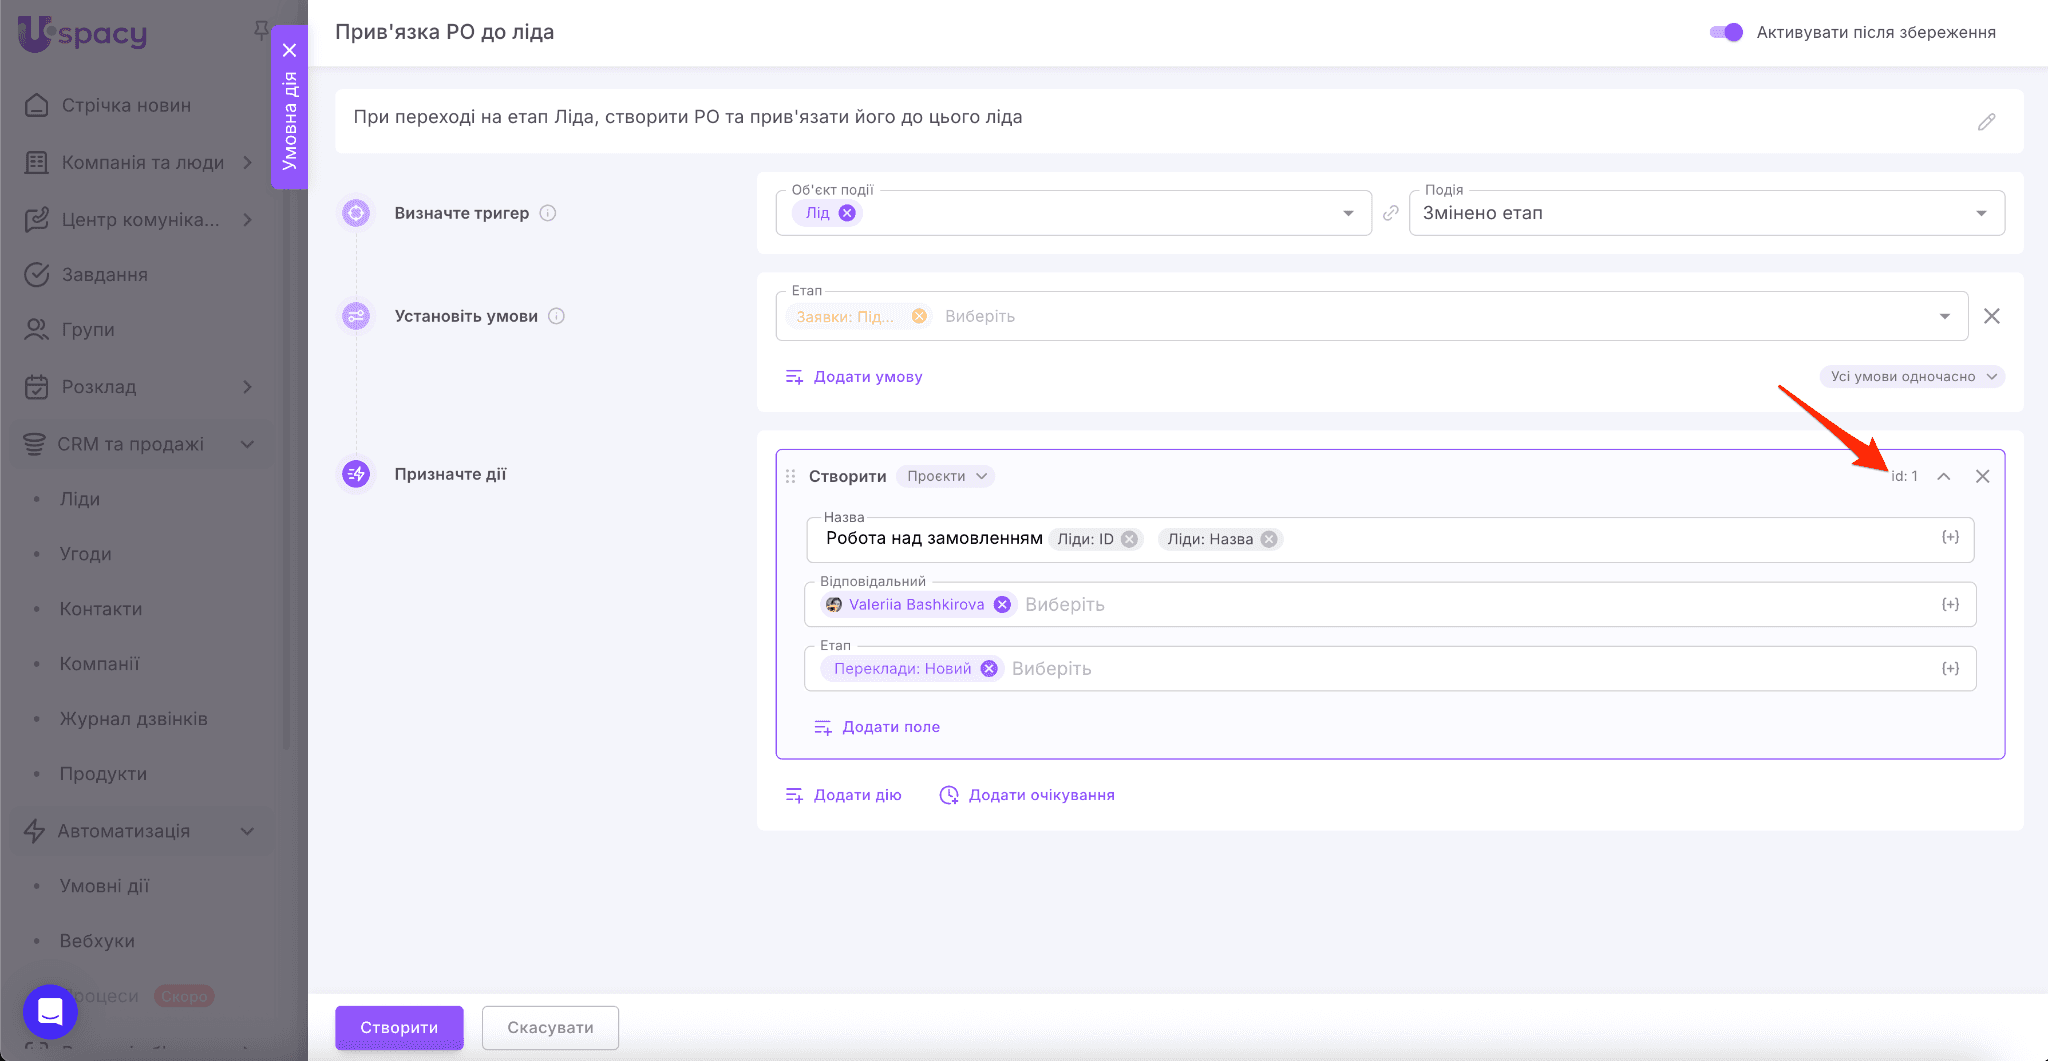Image resolution: width=2048 pixels, height=1061 pixels.
Task: Open Завдання in the sidebar
Action: (104, 275)
